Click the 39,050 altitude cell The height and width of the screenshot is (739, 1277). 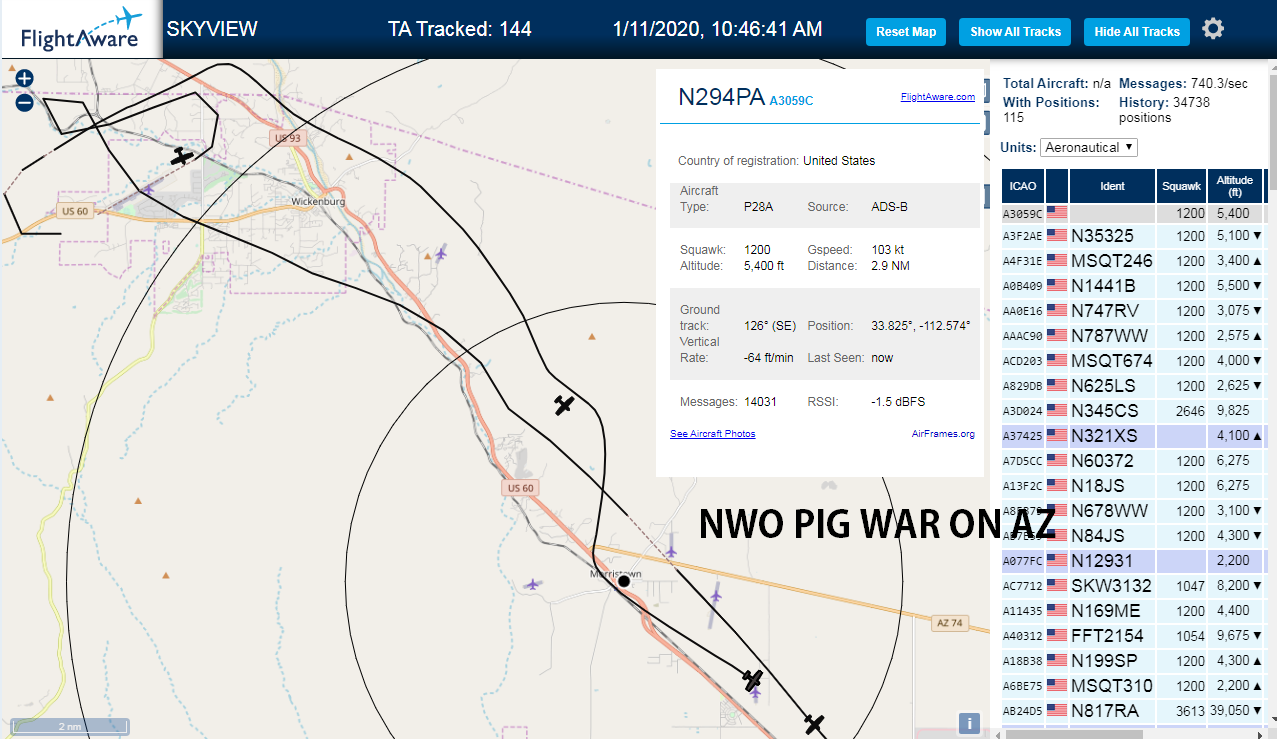[1235, 711]
